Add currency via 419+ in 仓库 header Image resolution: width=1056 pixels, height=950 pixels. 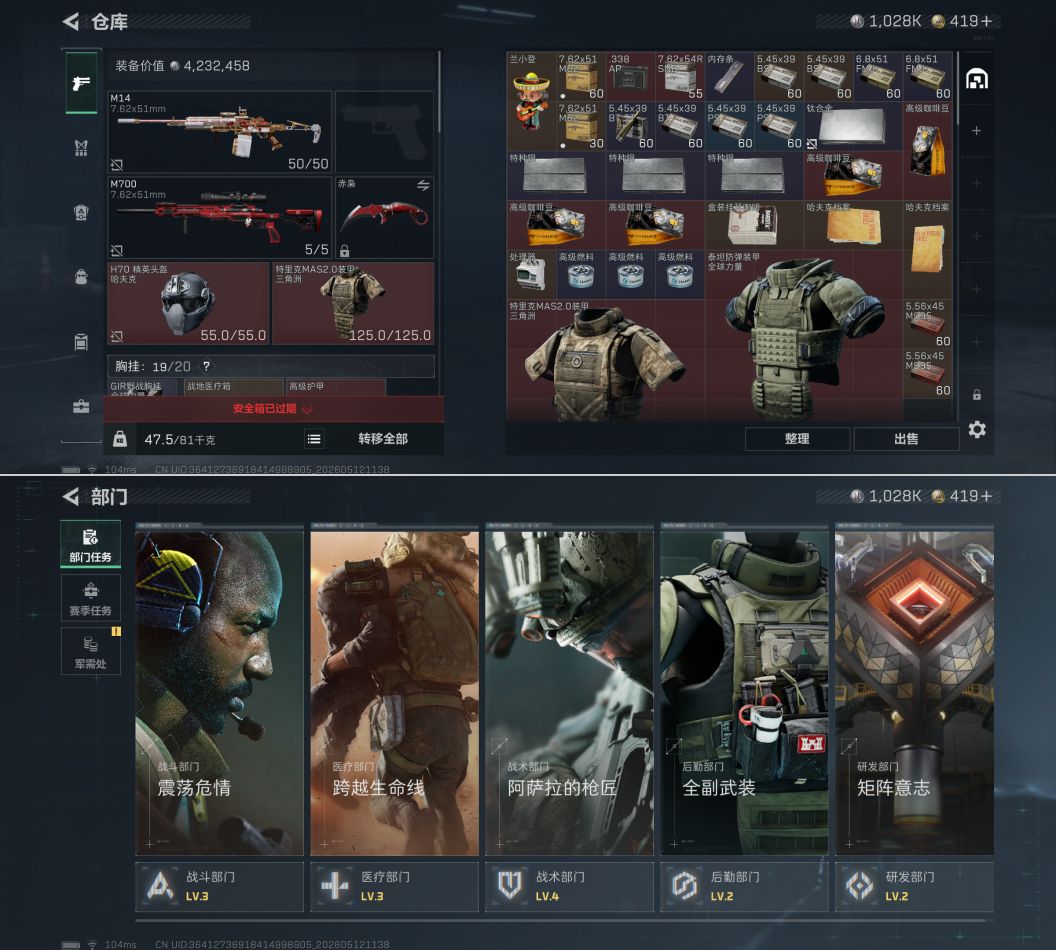962,22
